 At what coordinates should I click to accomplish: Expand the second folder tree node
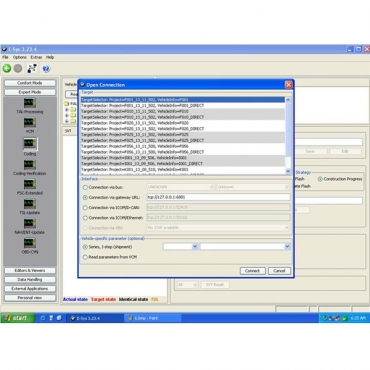point(67,115)
